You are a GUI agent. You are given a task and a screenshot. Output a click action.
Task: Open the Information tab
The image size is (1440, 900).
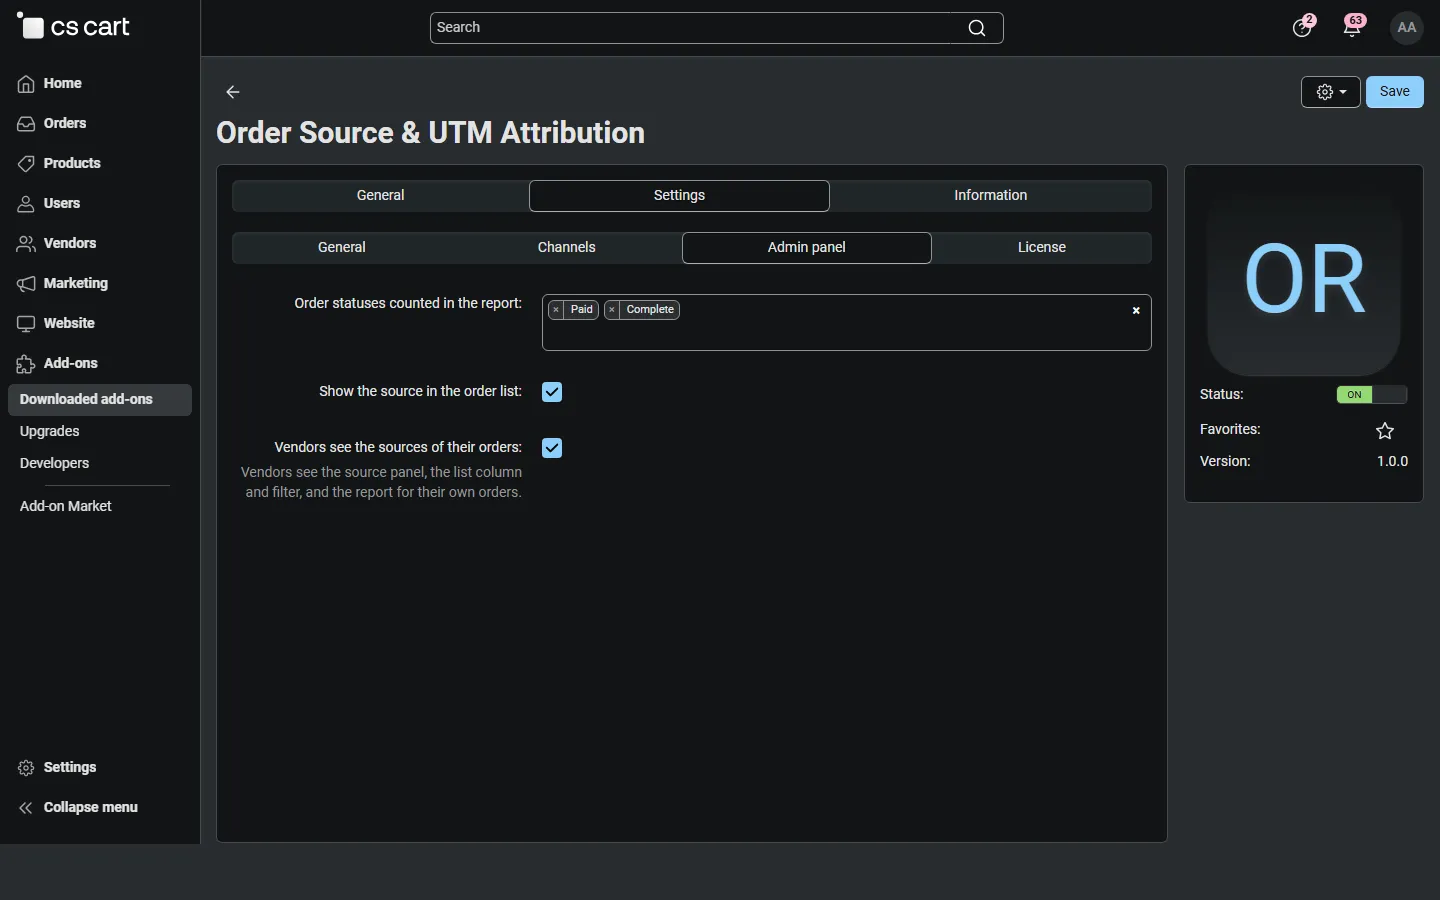tap(991, 196)
